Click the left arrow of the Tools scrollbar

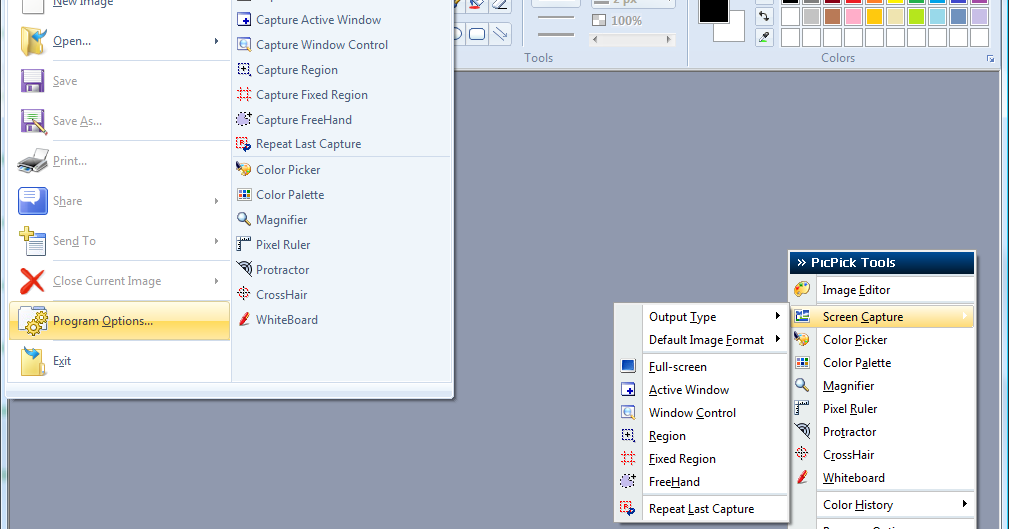(x=595, y=39)
